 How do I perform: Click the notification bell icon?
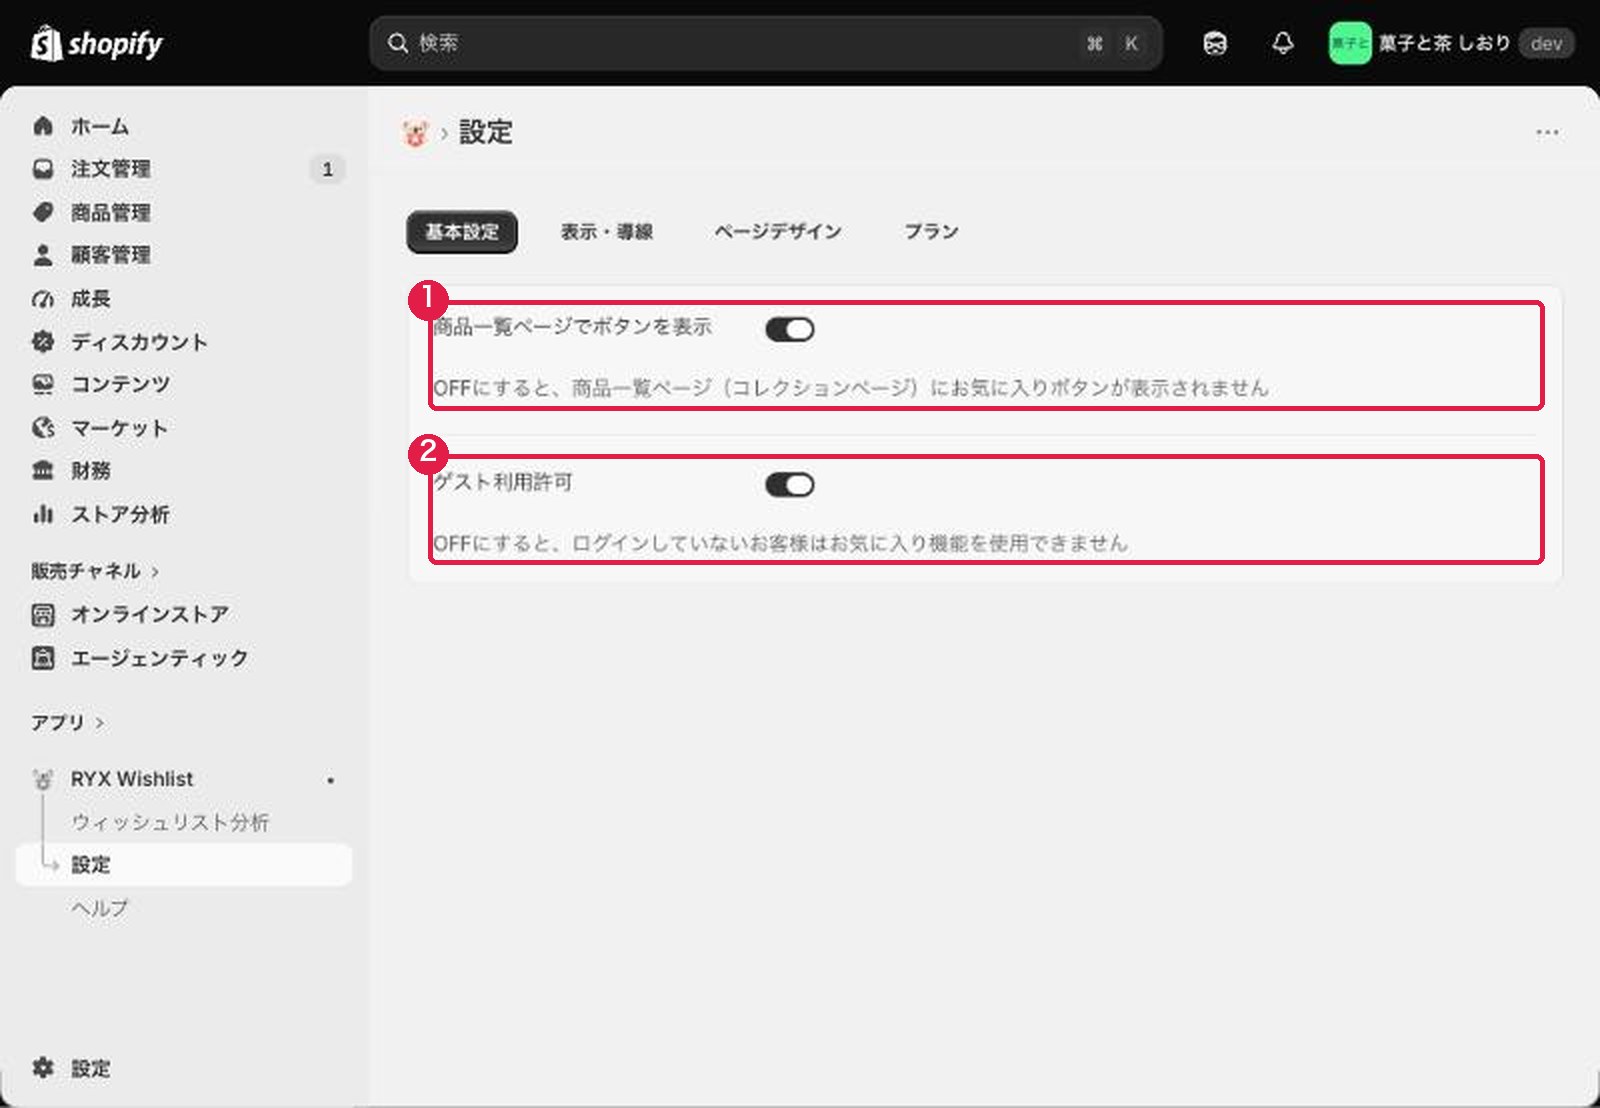(x=1283, y=43)
